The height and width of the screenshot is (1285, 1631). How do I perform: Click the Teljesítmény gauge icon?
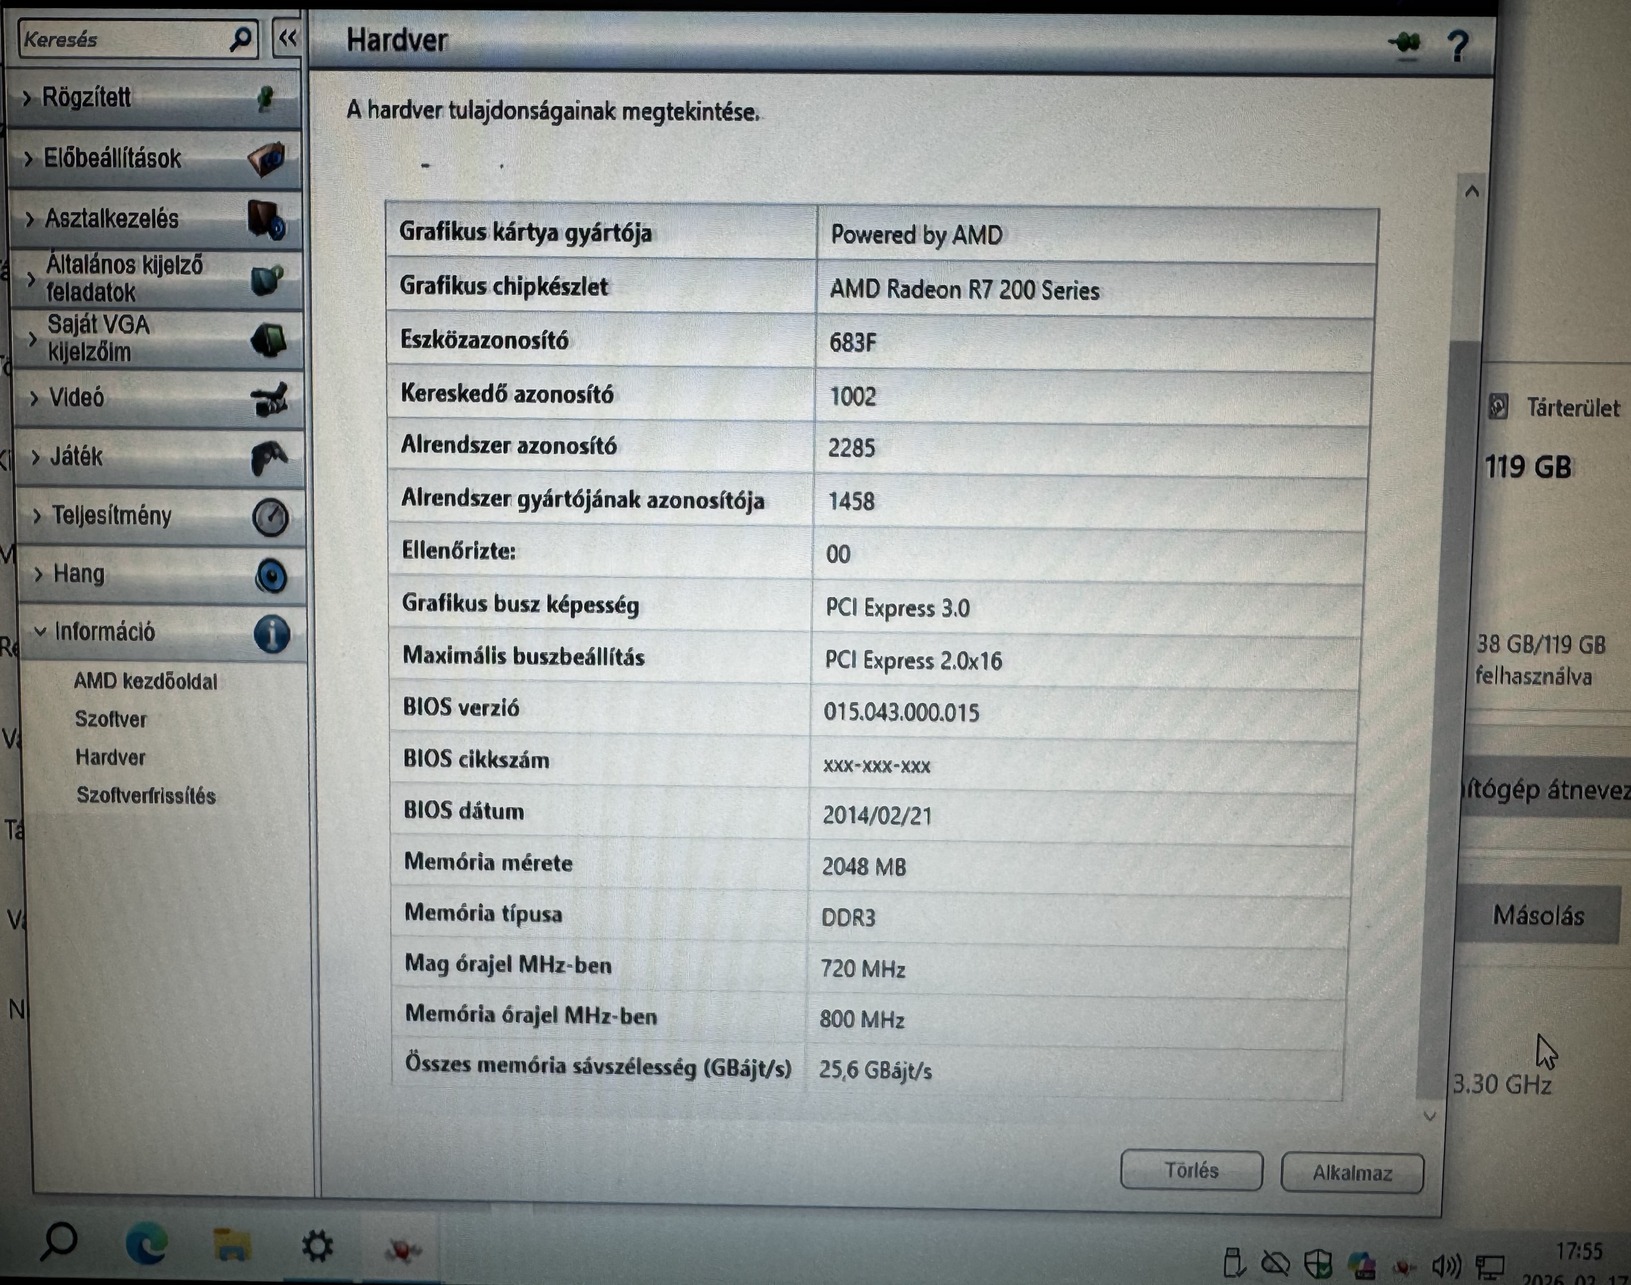(x=270, y=517)
